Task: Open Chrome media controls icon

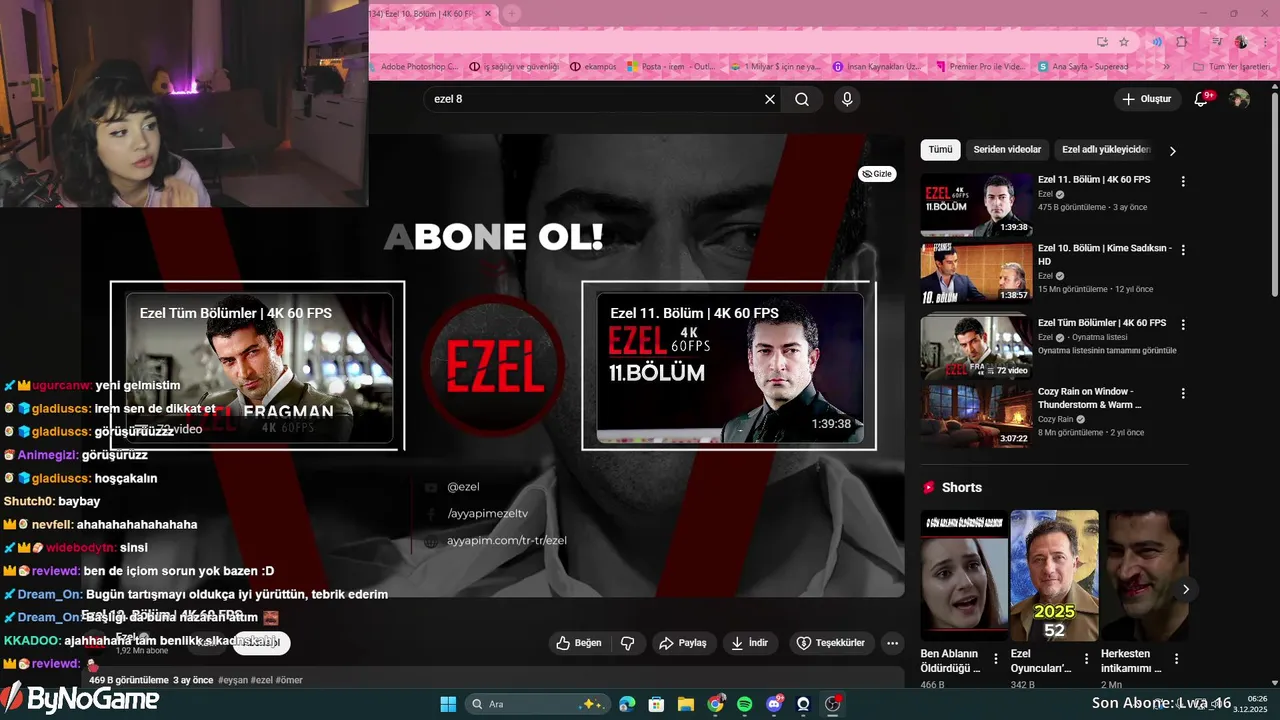Action: (x=1216, y=42)
